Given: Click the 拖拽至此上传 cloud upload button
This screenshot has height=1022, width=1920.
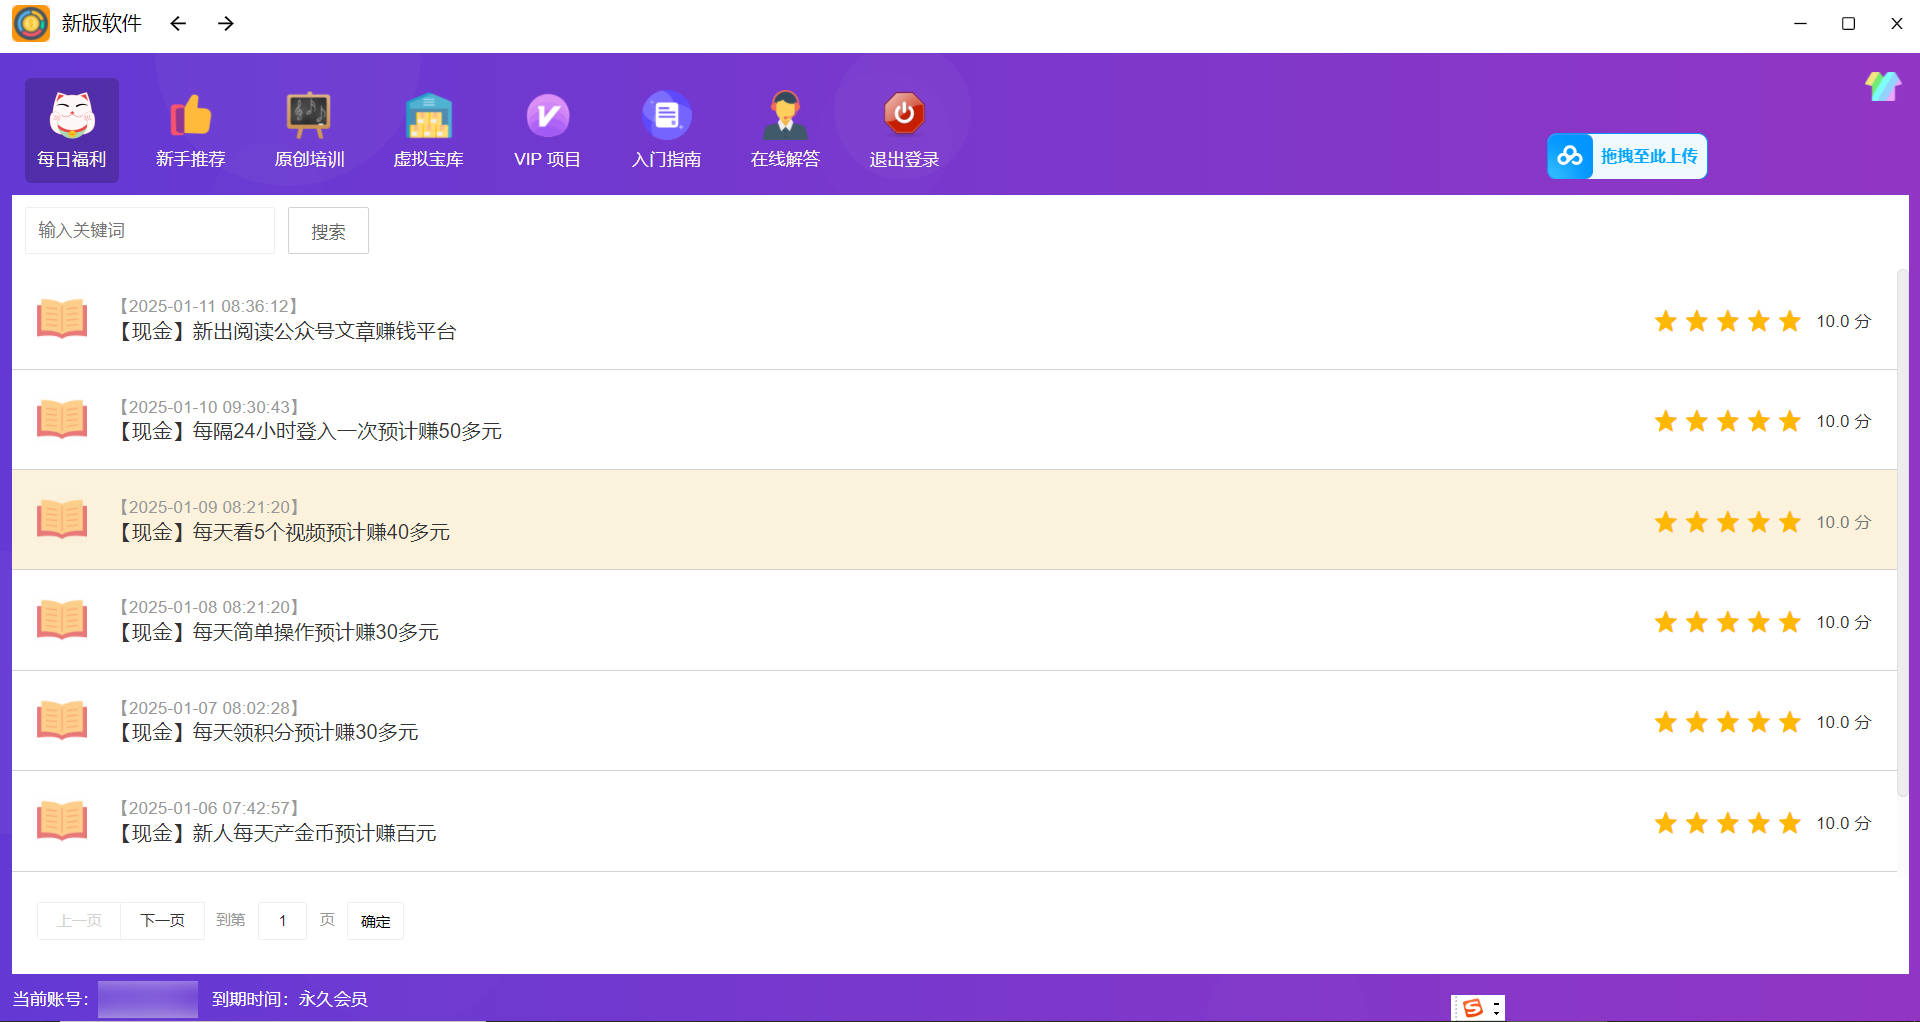Looking at the screenshot, I should pyautogui.click(x=1627, y=156).
